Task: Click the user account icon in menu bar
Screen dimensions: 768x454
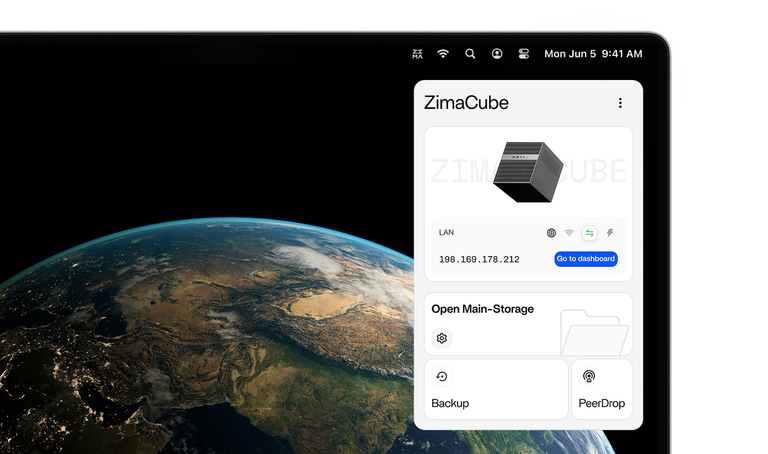Action: tap(497, 54)
